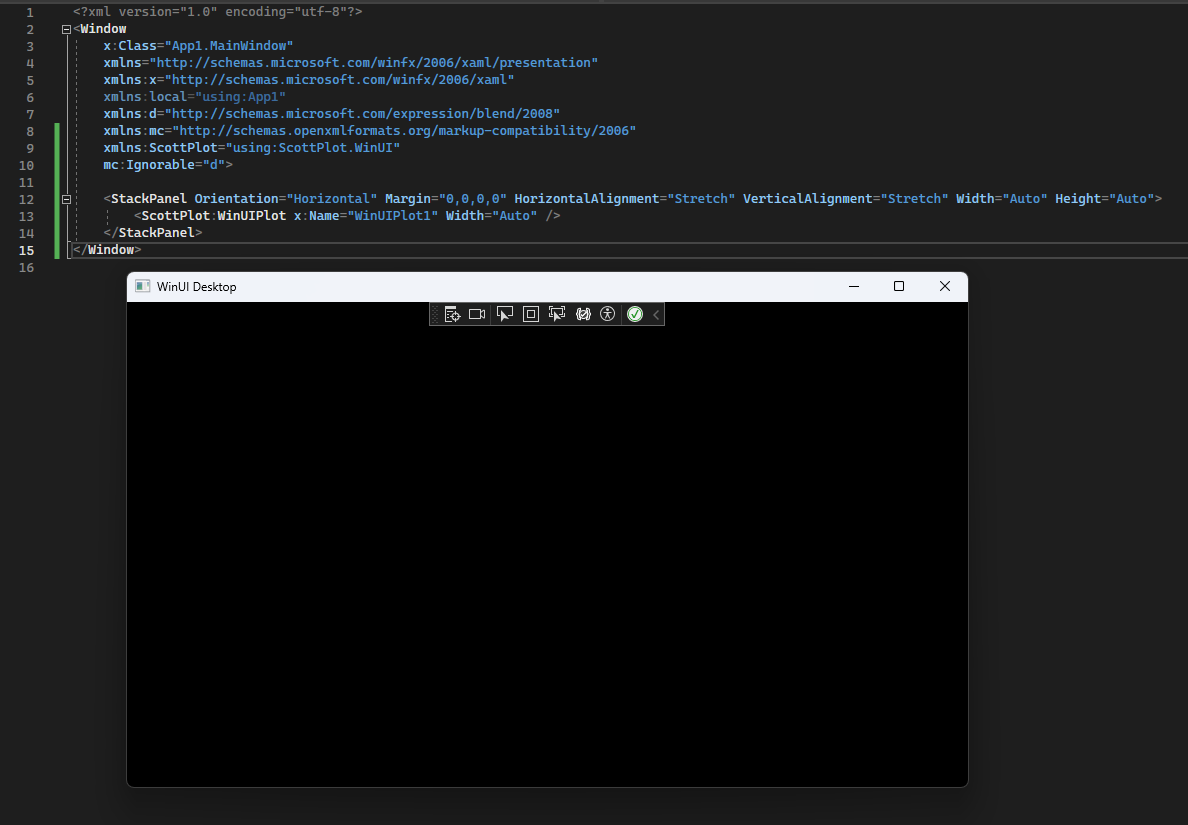1188x825 pixels.
Task: Maximize the WinUI Desktop window
Action: tap(898, 286)
